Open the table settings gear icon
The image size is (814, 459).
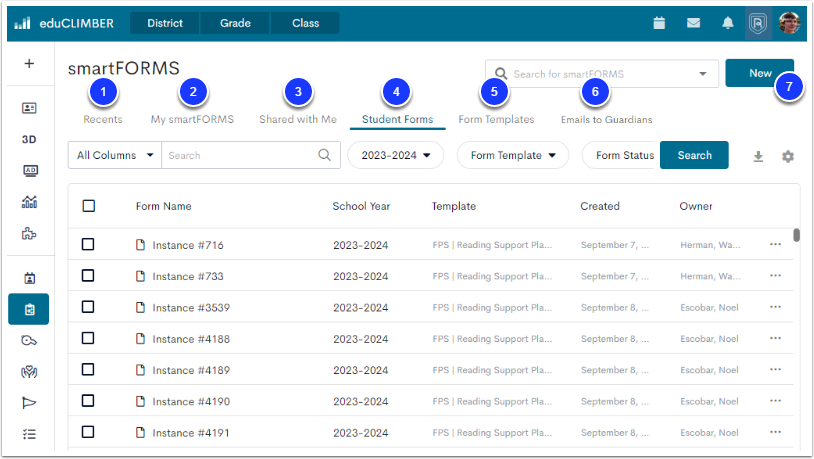click(x=788, y=156)
